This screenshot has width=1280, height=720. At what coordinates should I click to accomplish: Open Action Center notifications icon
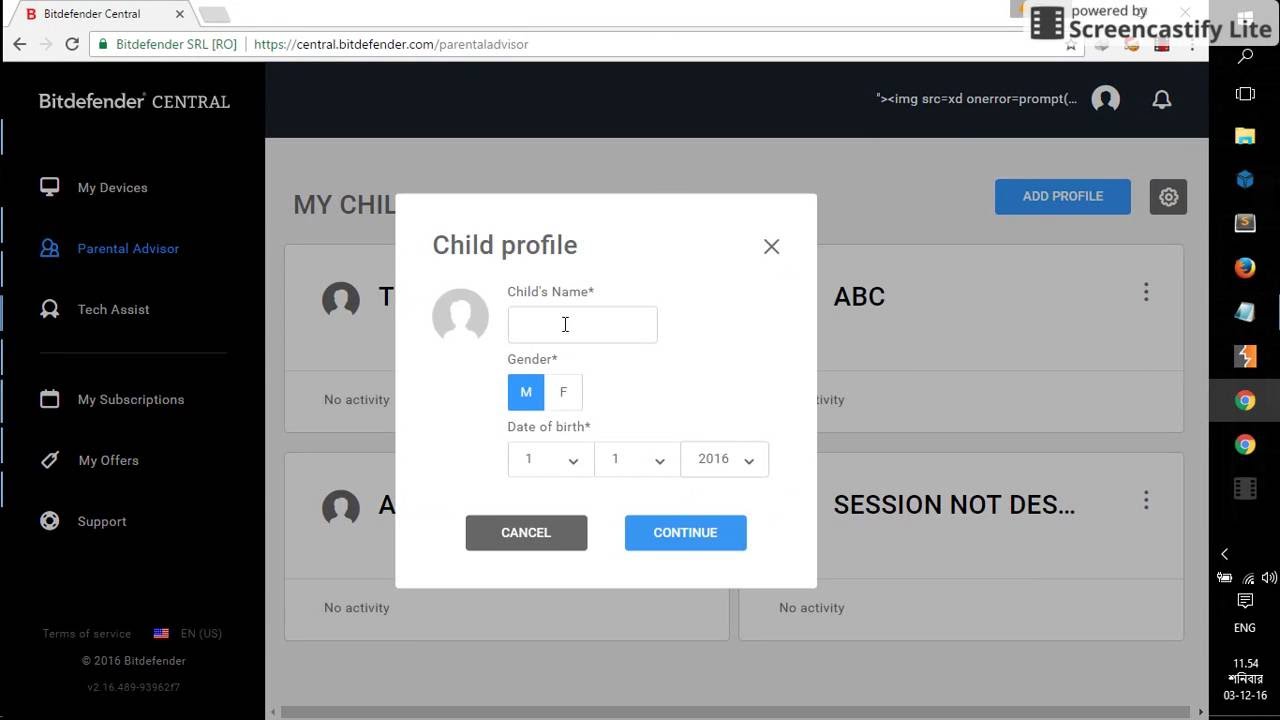1245,601
